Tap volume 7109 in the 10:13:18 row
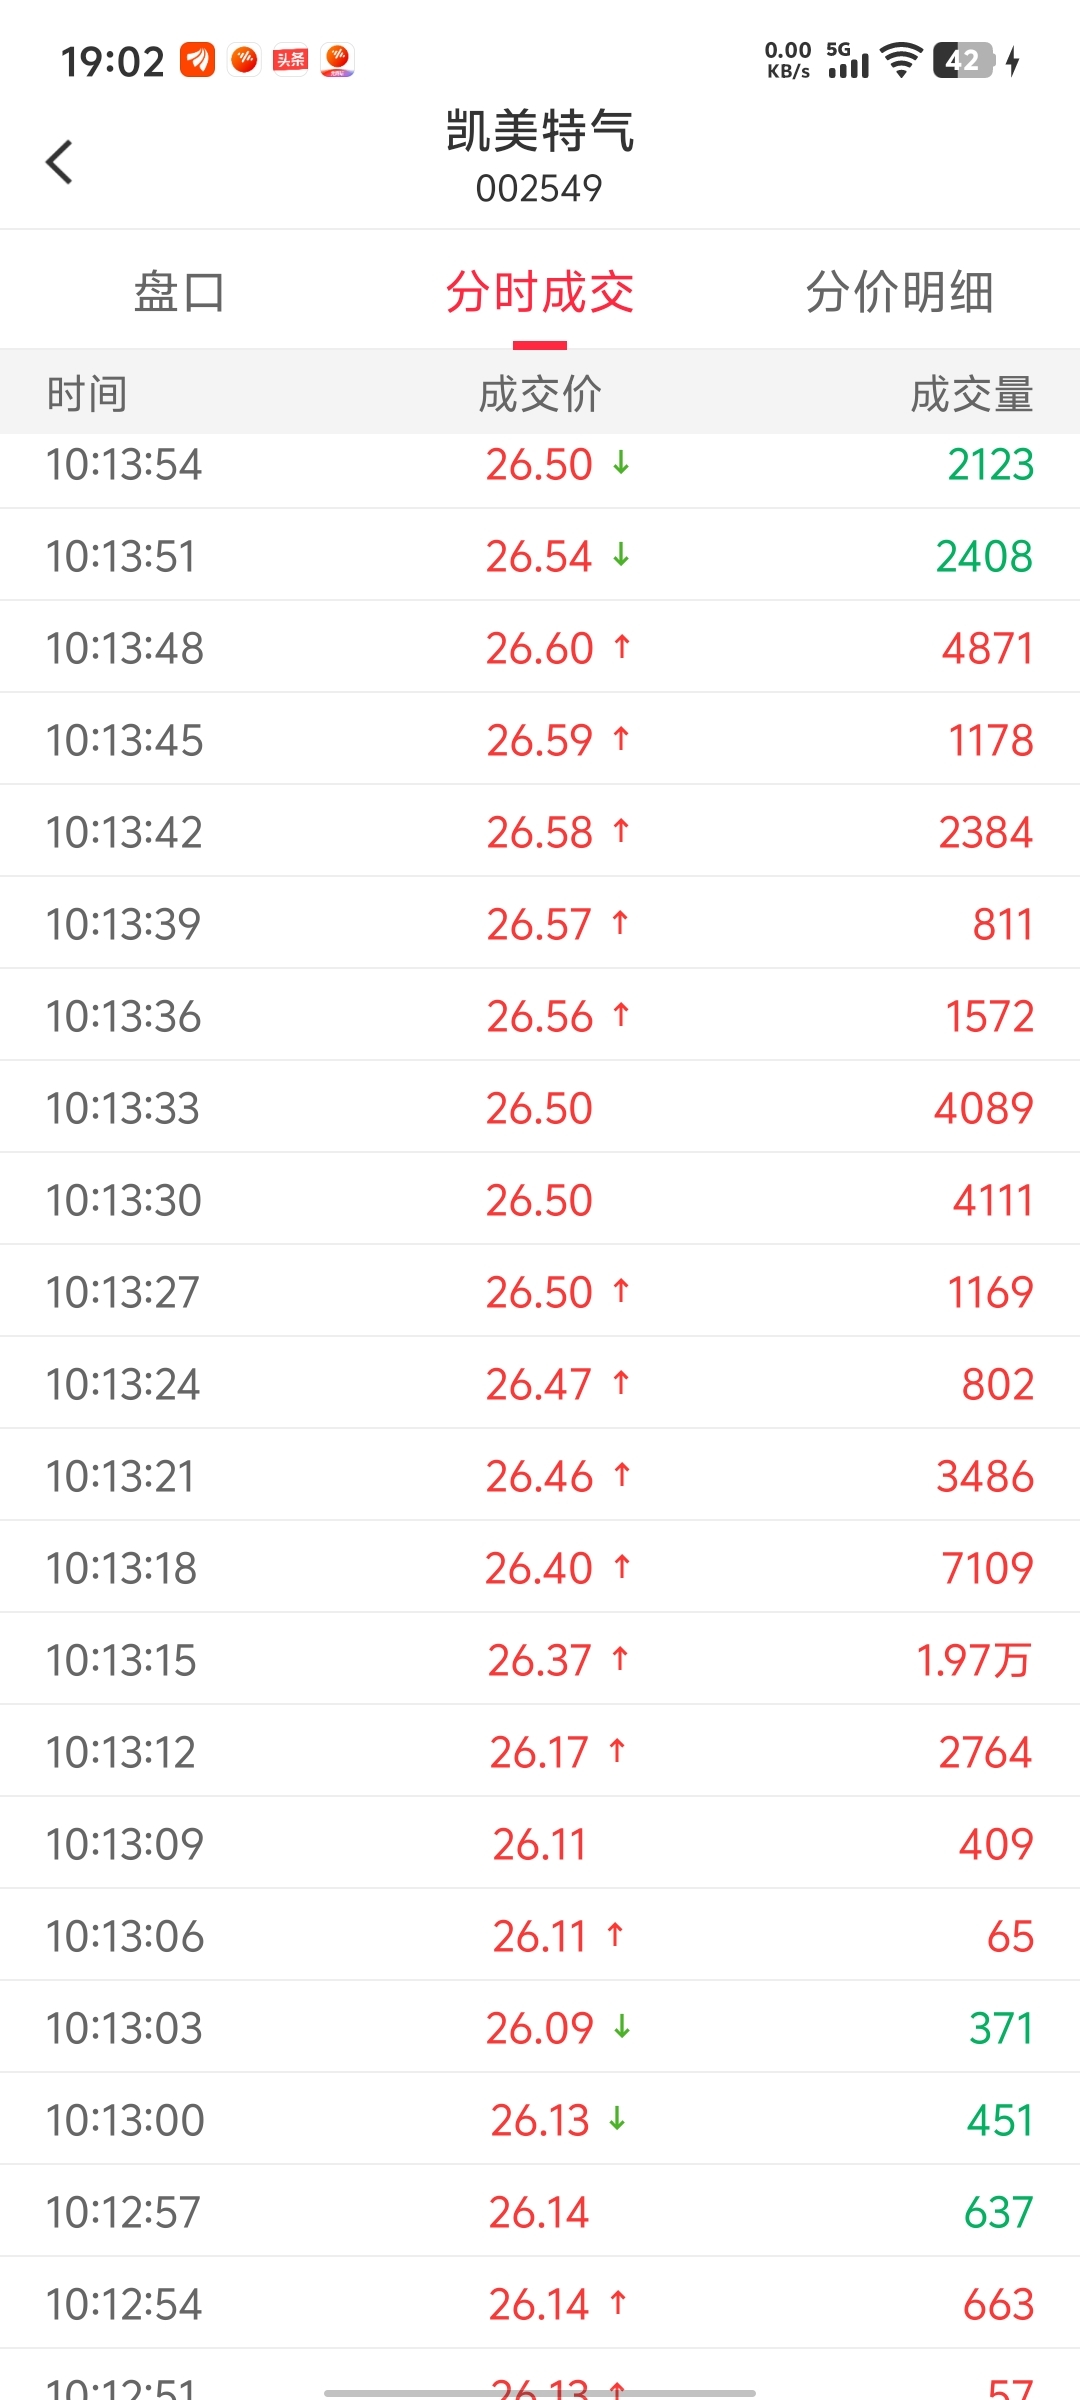This screenshot has width=1080, height=2400. point(986,1568)
